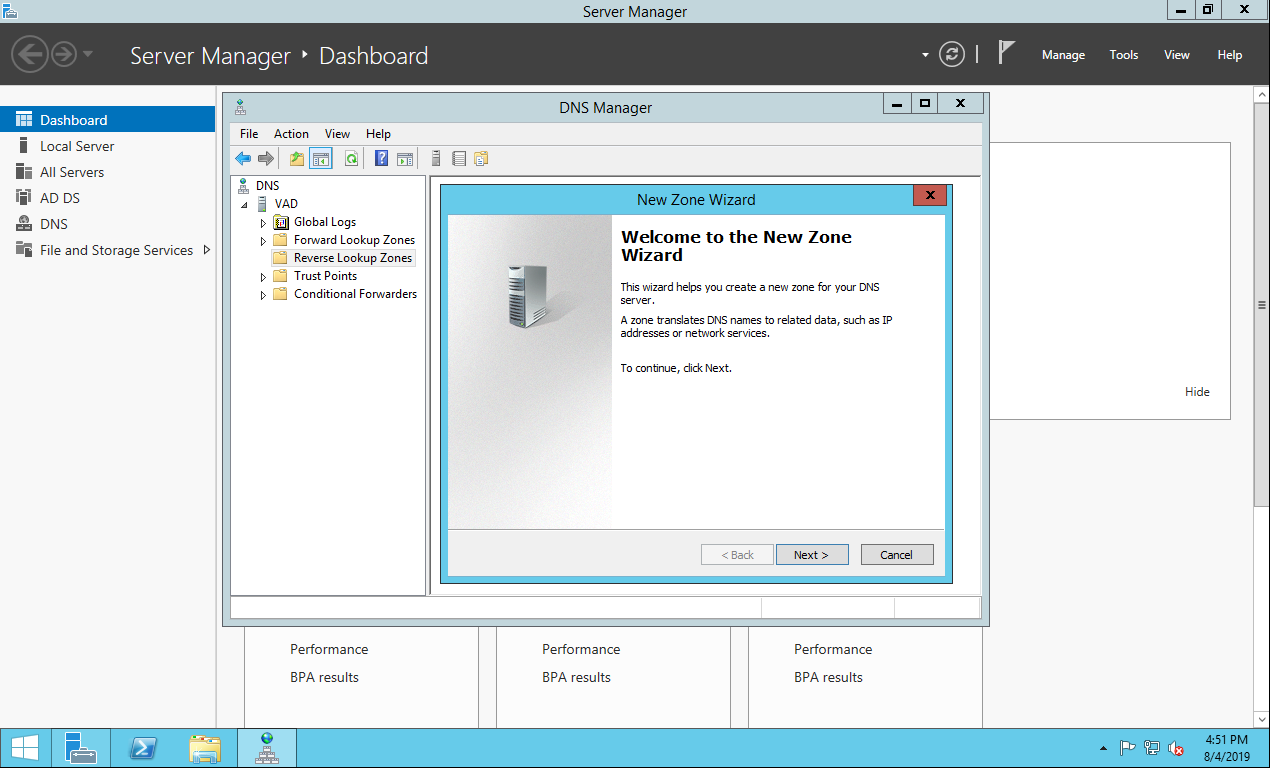This screenshot has height=768, width=1270.
Task: Click the Show/Hide Console Tree toolbar icon
Action: 321,158
